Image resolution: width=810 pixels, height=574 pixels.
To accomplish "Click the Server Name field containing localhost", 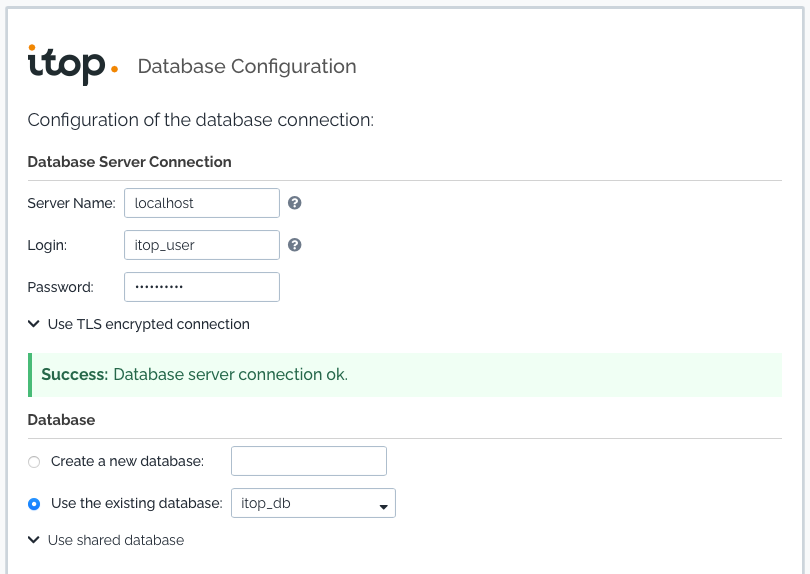I will (x=202, y=203).
